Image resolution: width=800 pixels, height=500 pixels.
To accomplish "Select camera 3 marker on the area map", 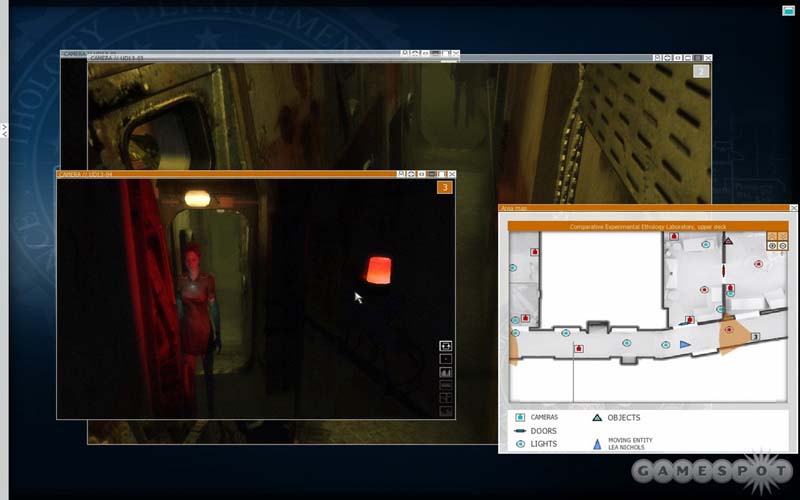I will point(755,337).
